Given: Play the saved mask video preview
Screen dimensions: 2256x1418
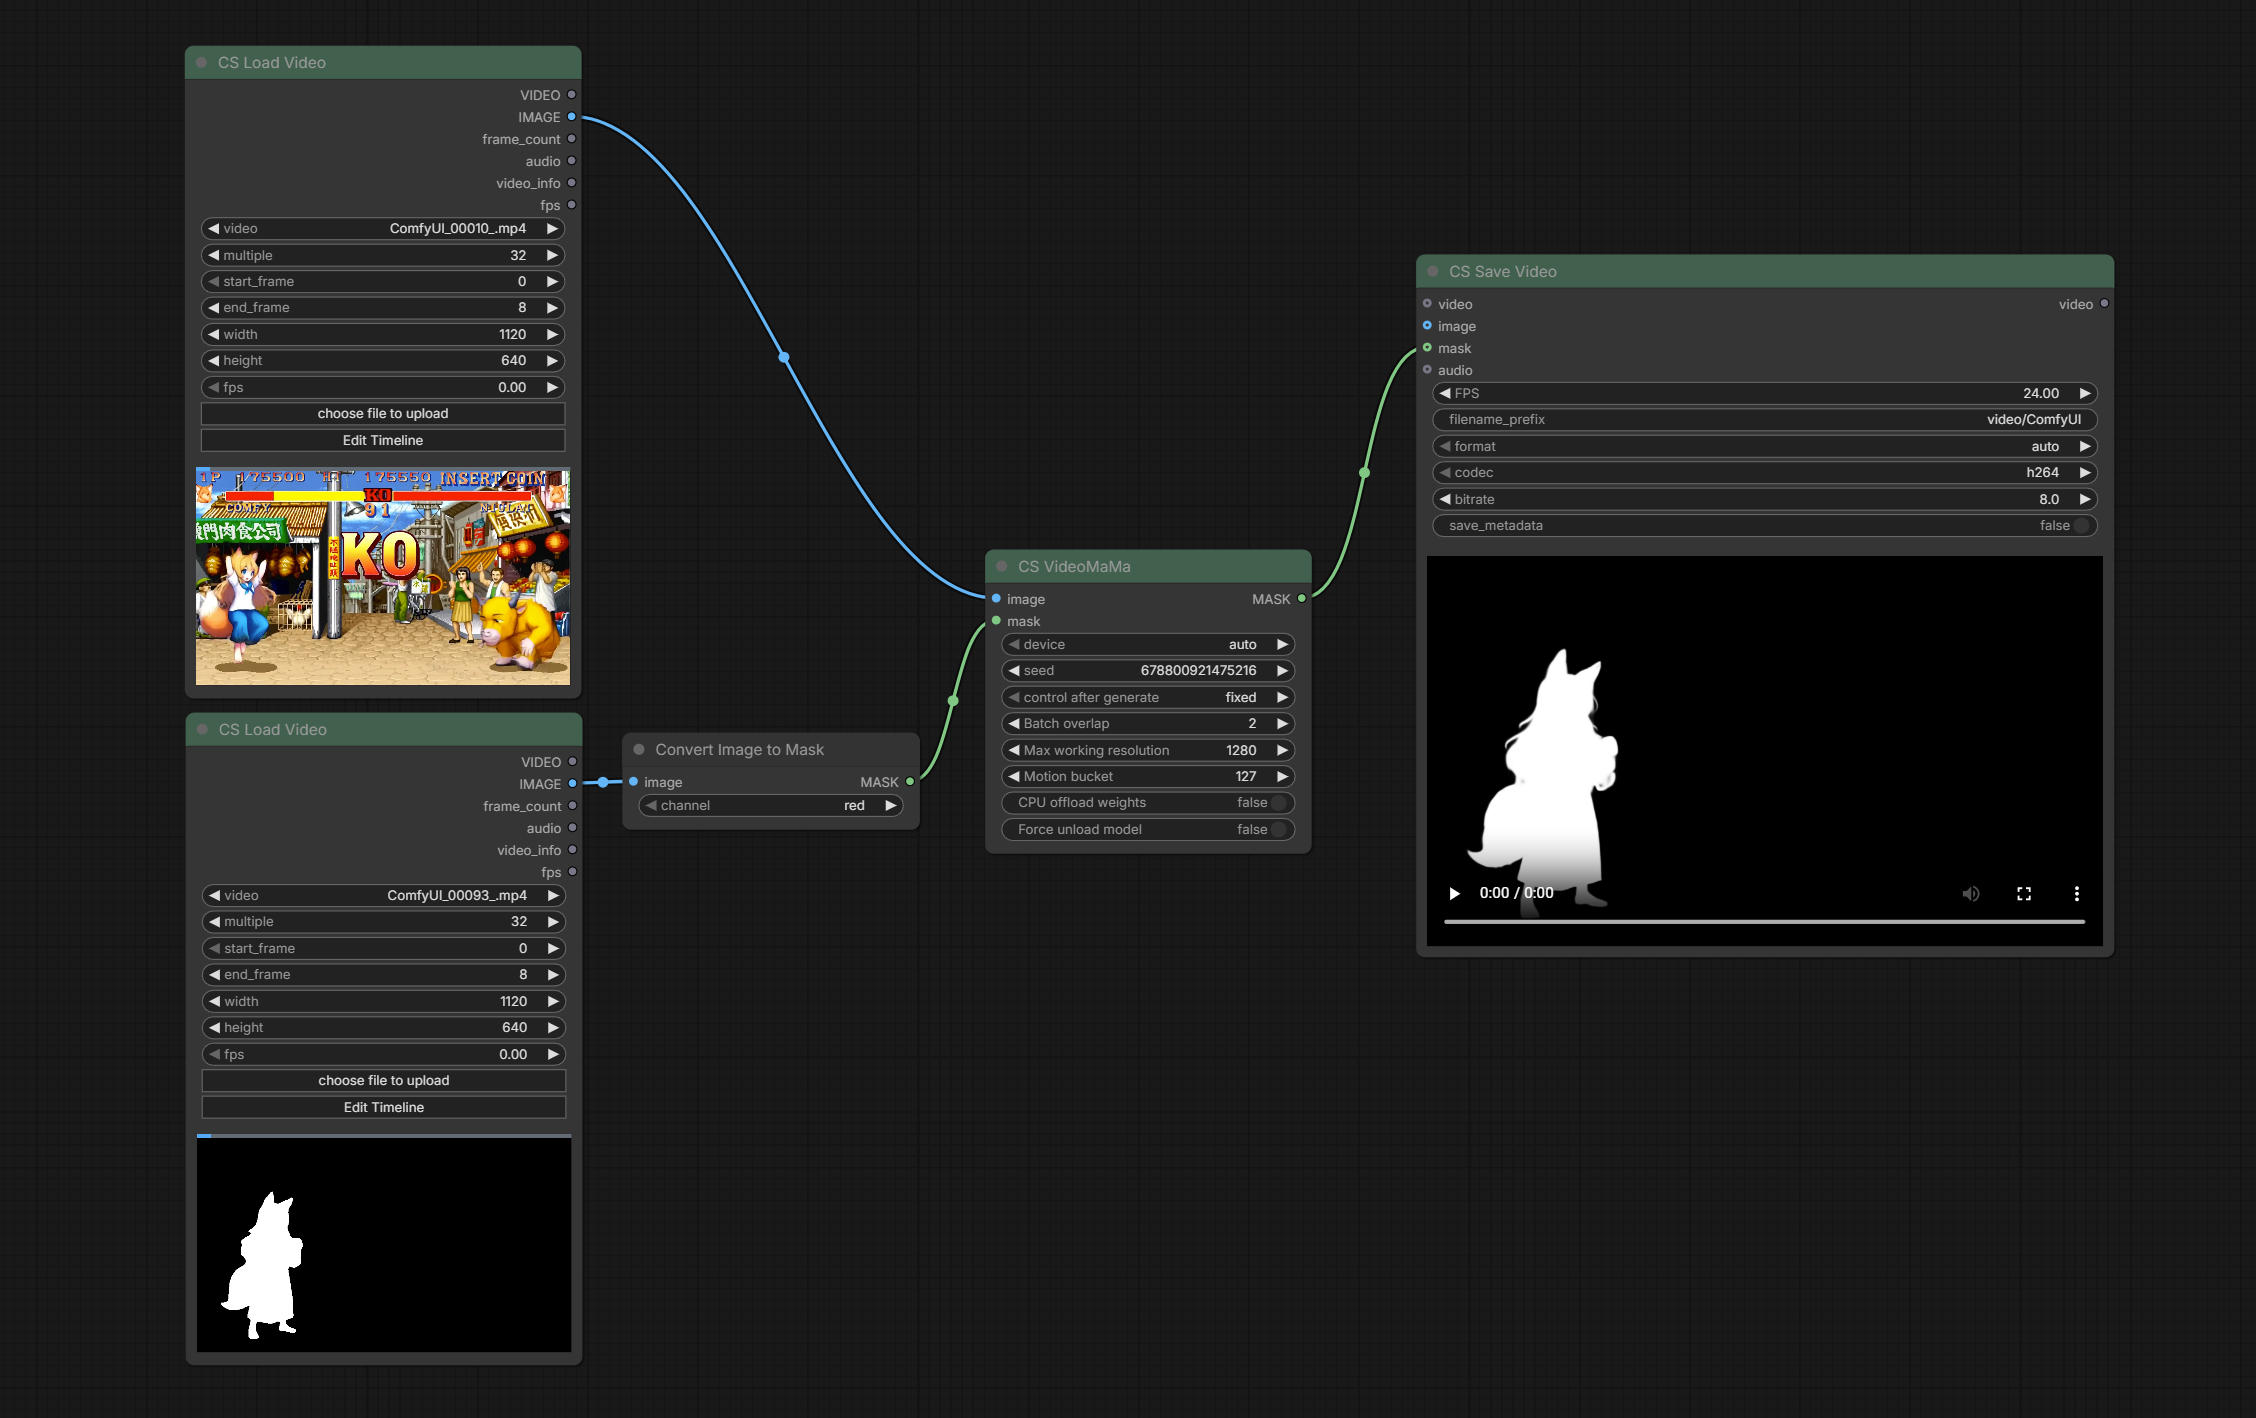Looking at the screenshot, I should 1454,893.
